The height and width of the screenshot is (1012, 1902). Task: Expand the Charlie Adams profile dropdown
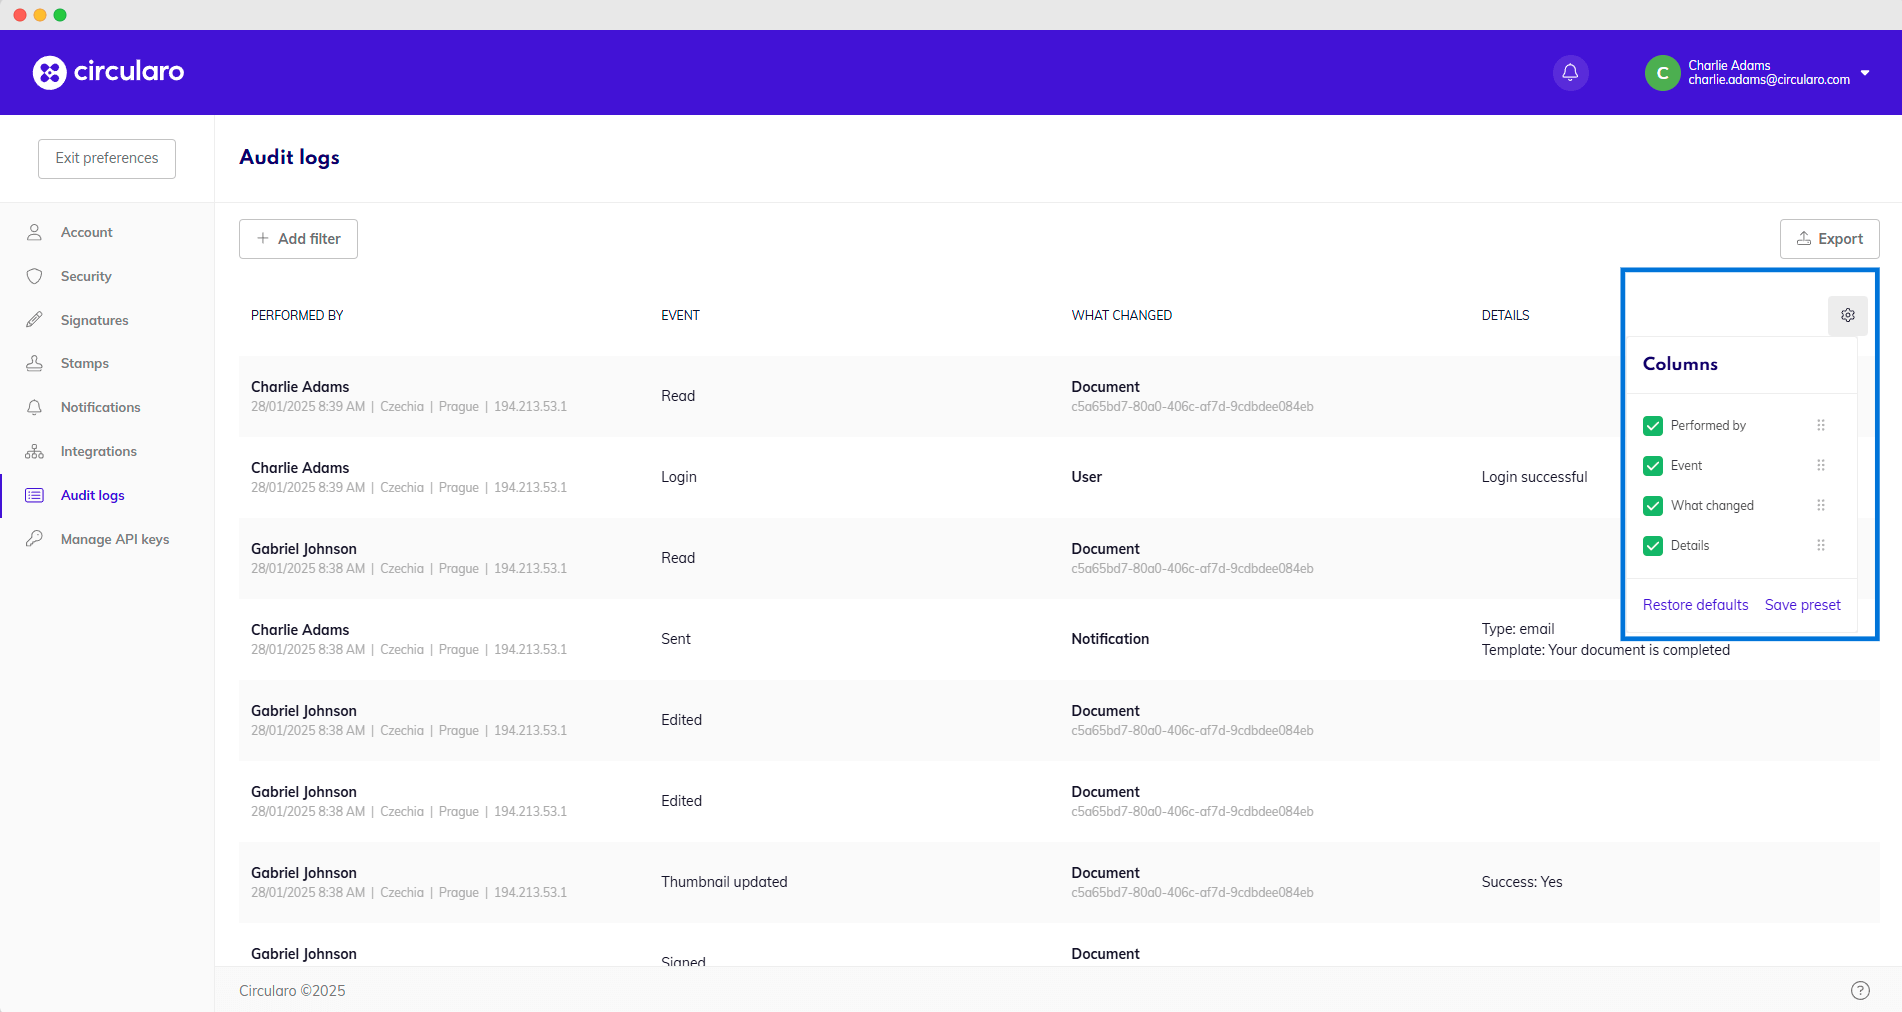1866,72
